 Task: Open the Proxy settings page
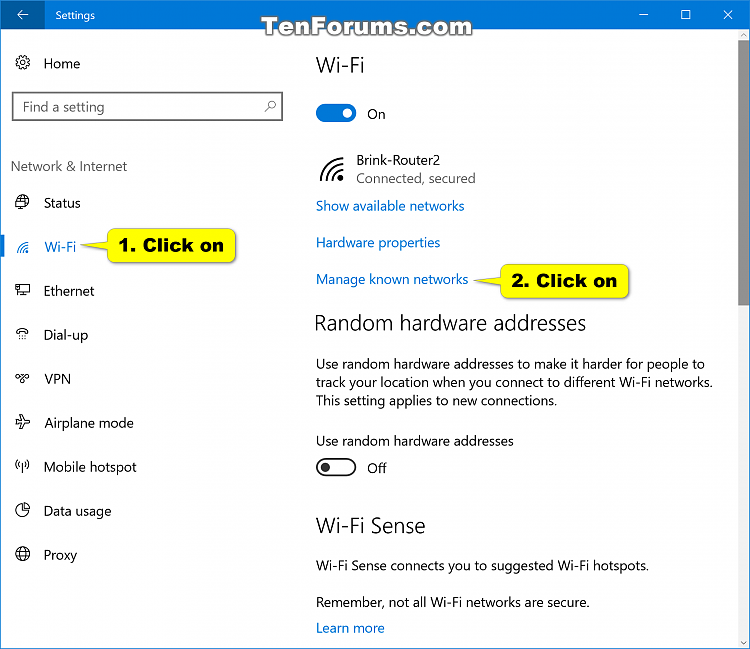click(60, 555)
